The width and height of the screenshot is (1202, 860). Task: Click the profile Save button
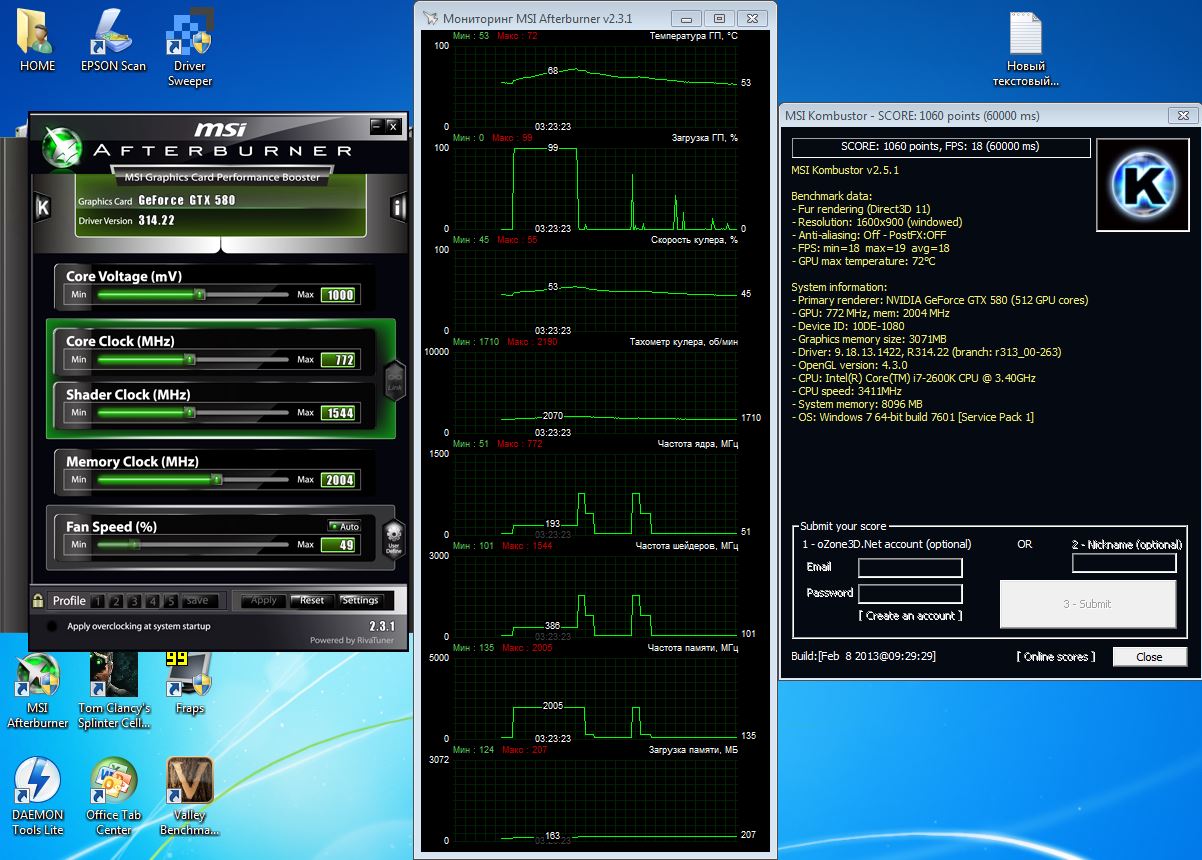point(197,601)
